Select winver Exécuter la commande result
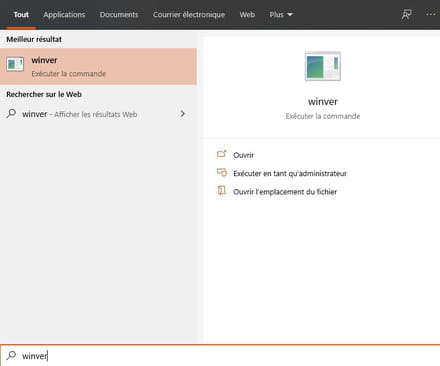Viewport: 440px width, 366px height. pos(98,66)
